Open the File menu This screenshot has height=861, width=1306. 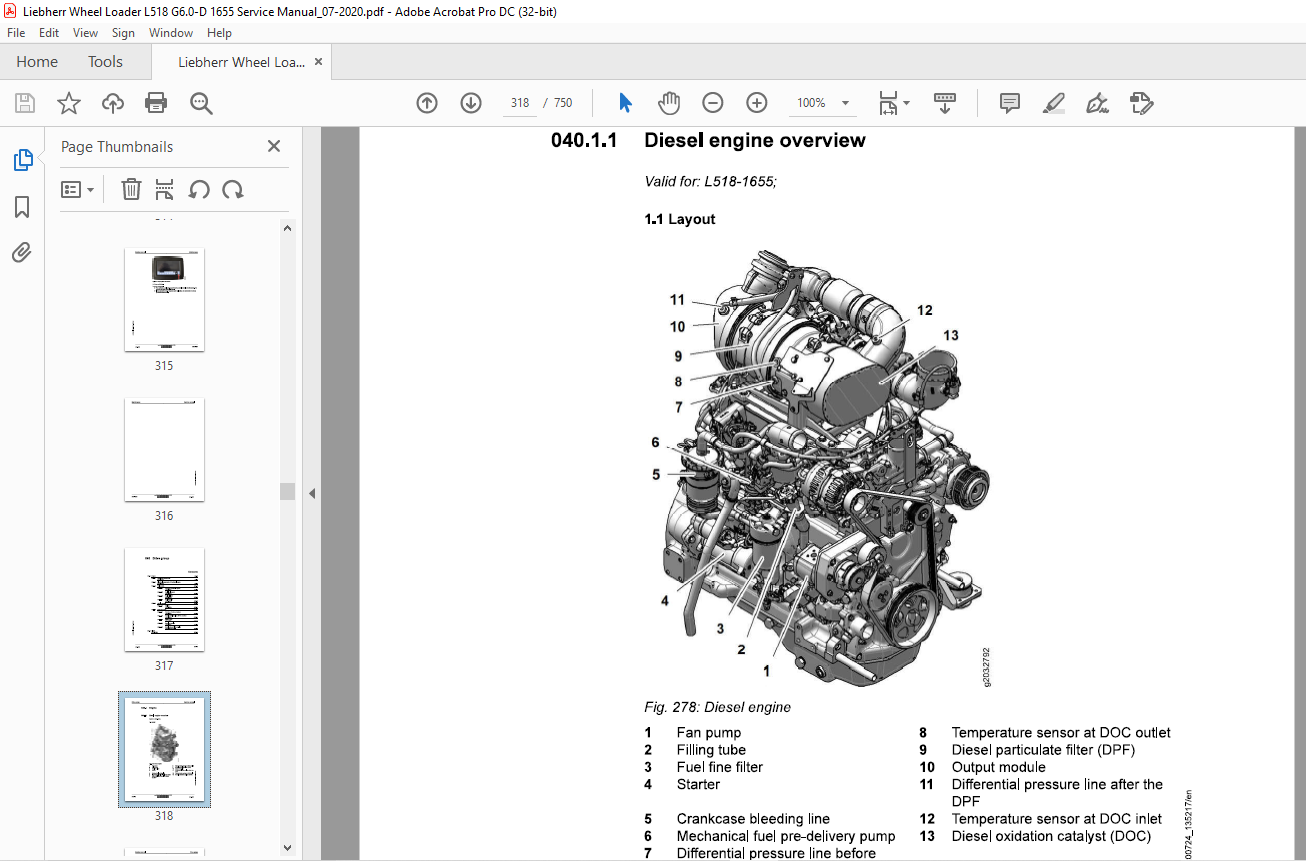coord(16,33)
